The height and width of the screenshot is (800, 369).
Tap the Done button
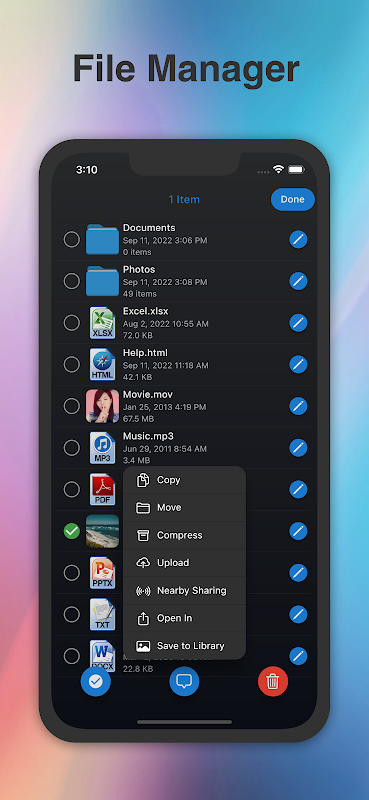[292, 199]
